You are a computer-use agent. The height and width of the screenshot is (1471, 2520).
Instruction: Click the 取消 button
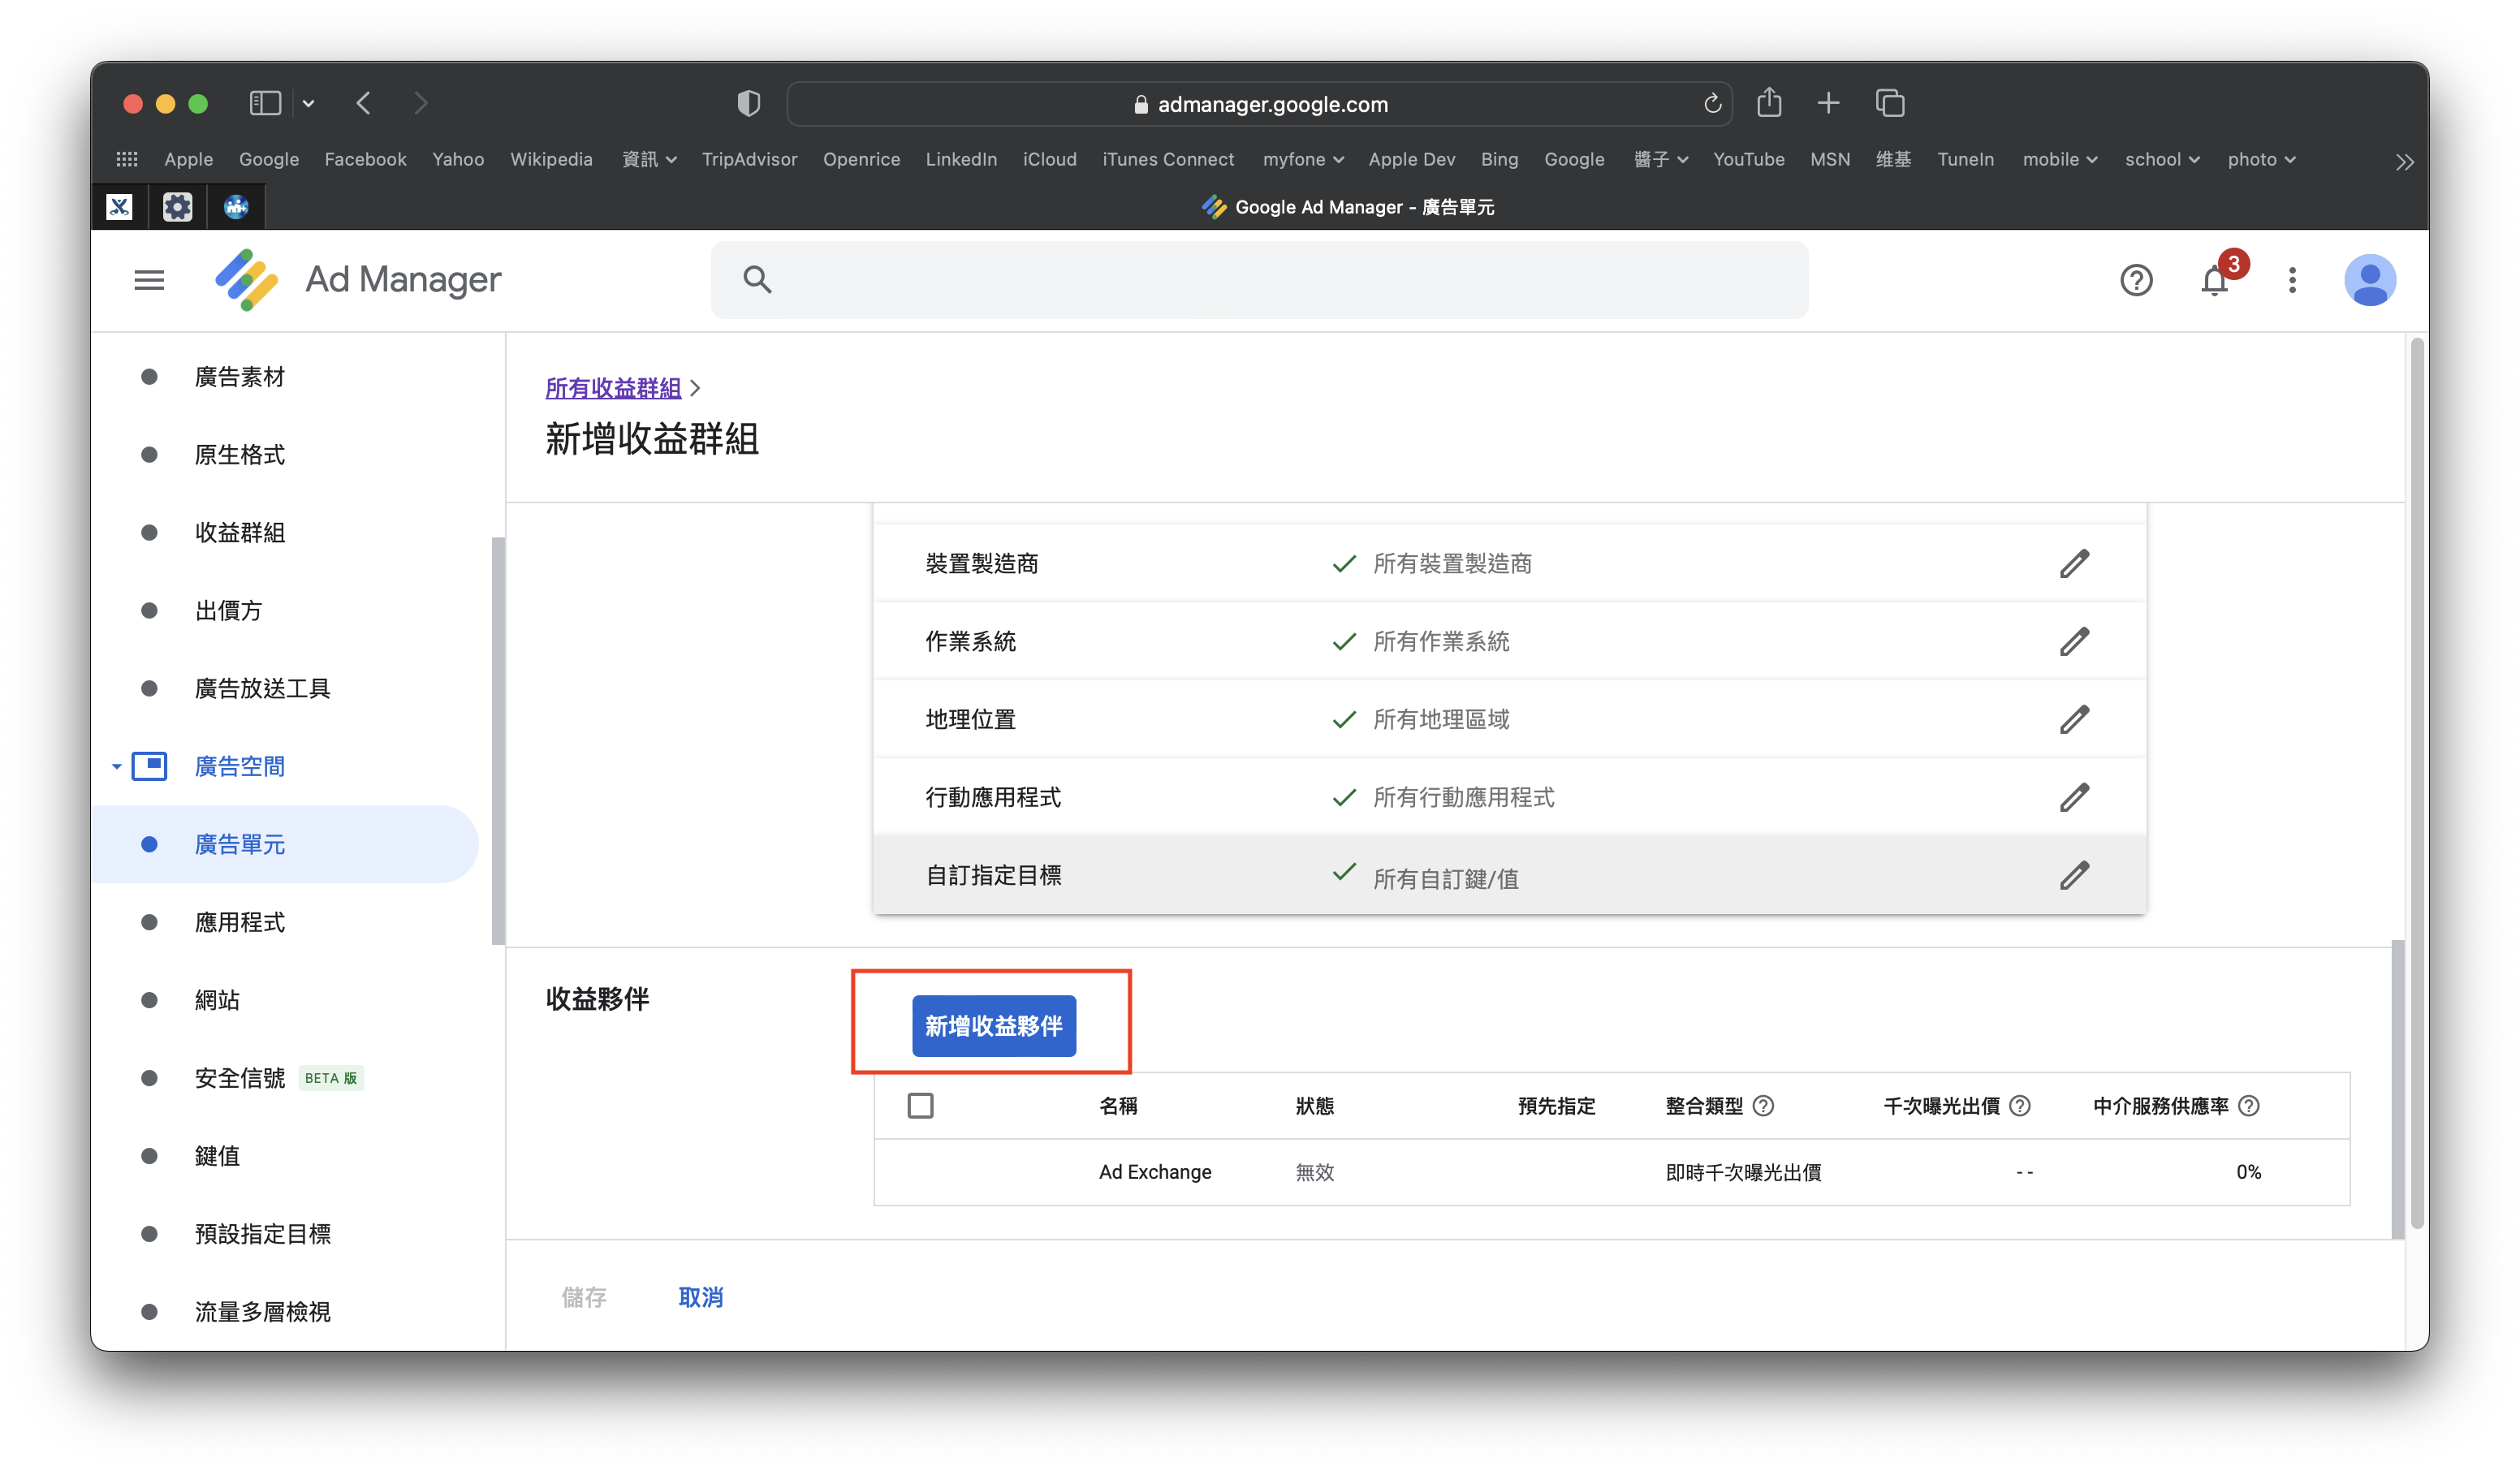pyautogui.click(x=701, y=1298)
